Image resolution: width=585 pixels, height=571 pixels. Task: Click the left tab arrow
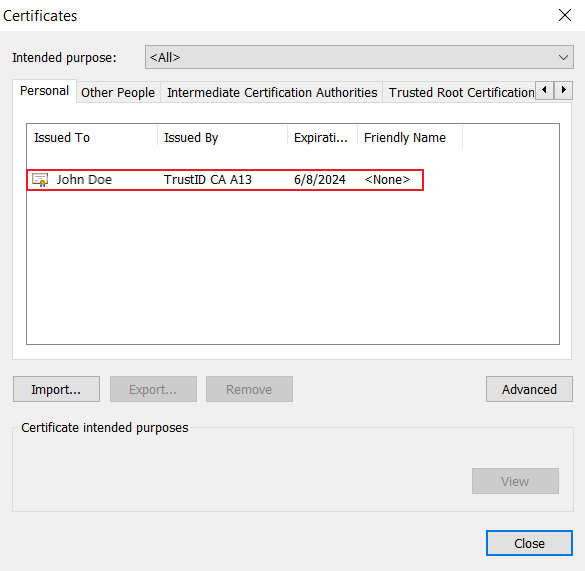[544, 90]
